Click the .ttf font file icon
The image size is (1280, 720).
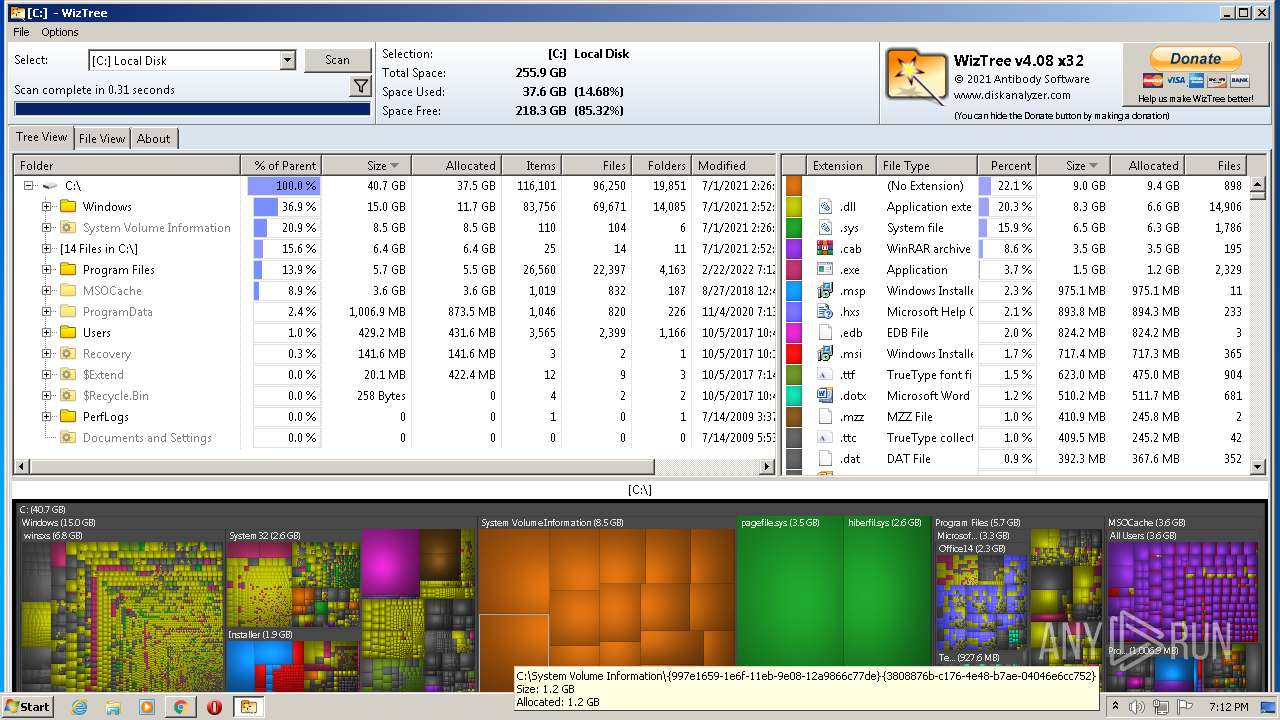click(x=825, y=375)
